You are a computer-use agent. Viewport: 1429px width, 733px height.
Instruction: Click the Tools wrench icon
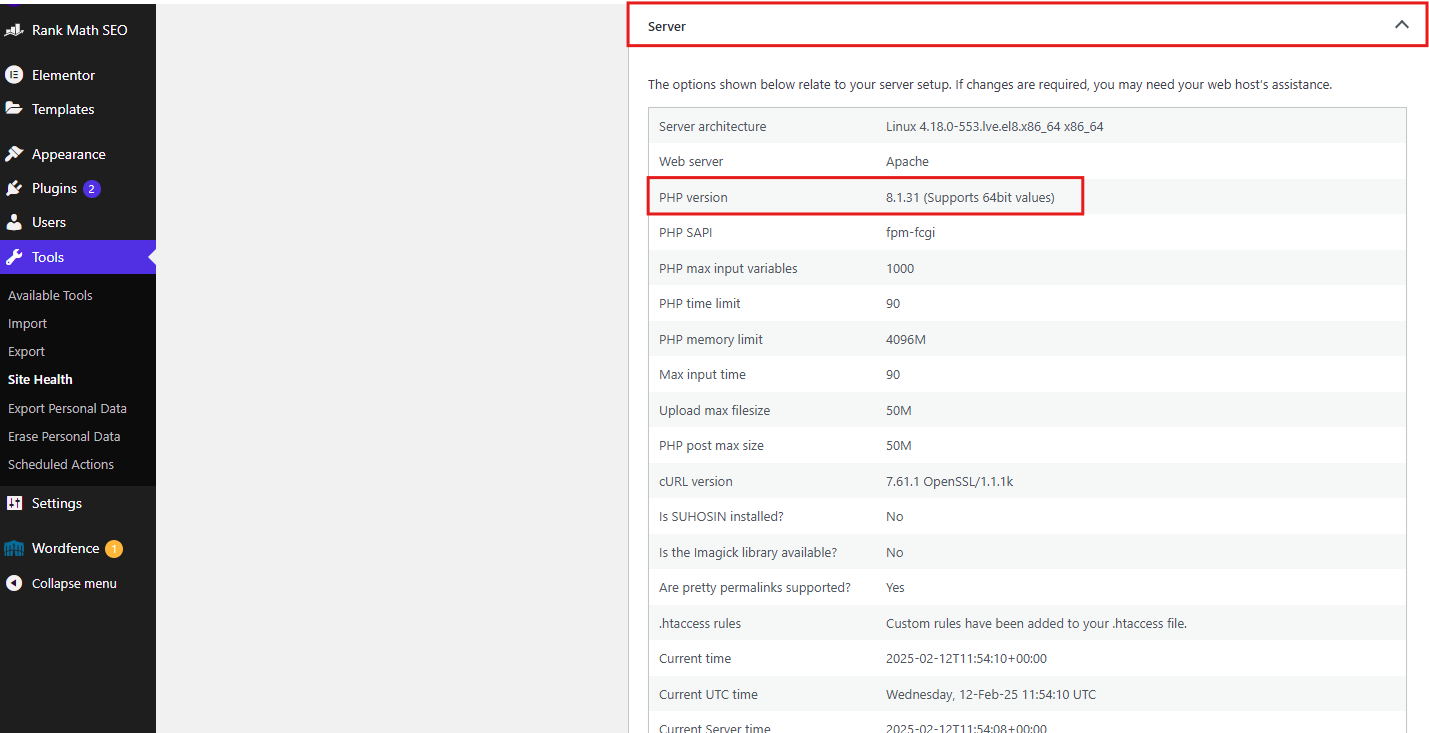14,257
